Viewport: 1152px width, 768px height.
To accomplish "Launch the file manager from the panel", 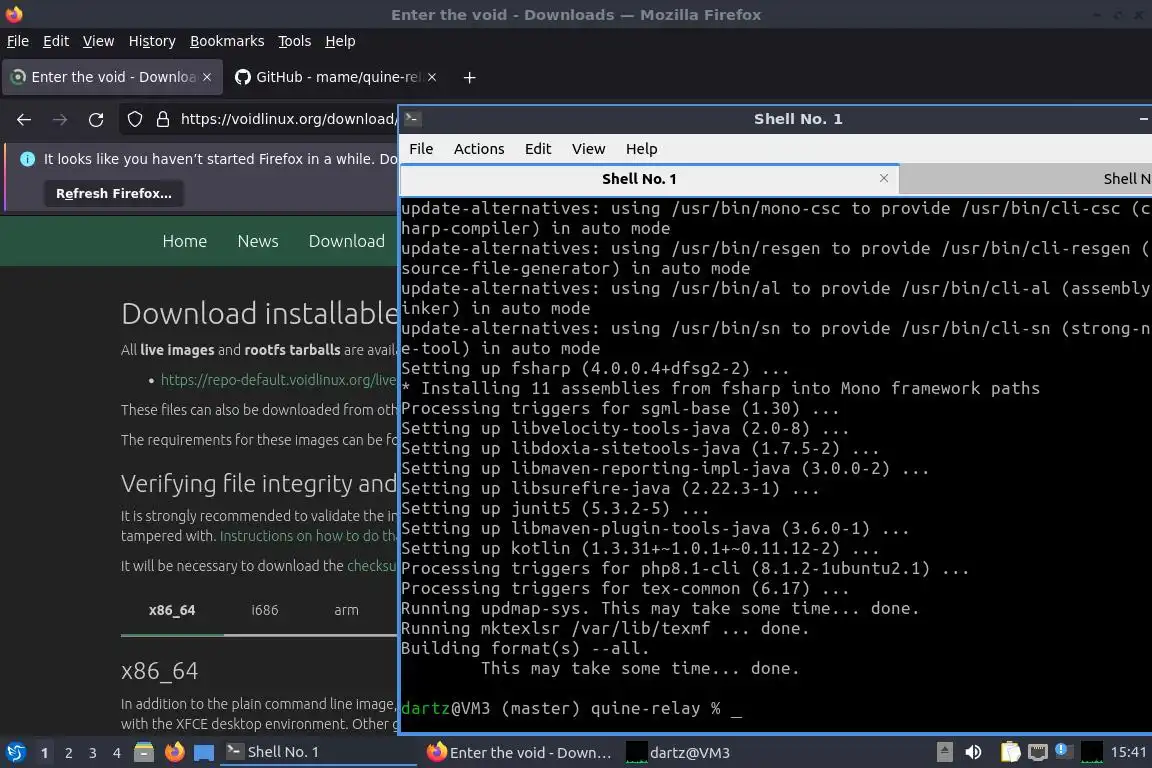I will point(144,752).
